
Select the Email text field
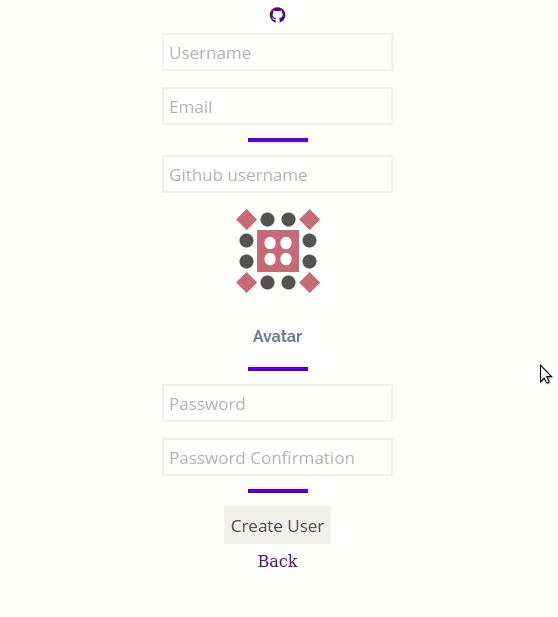point(277,106)
